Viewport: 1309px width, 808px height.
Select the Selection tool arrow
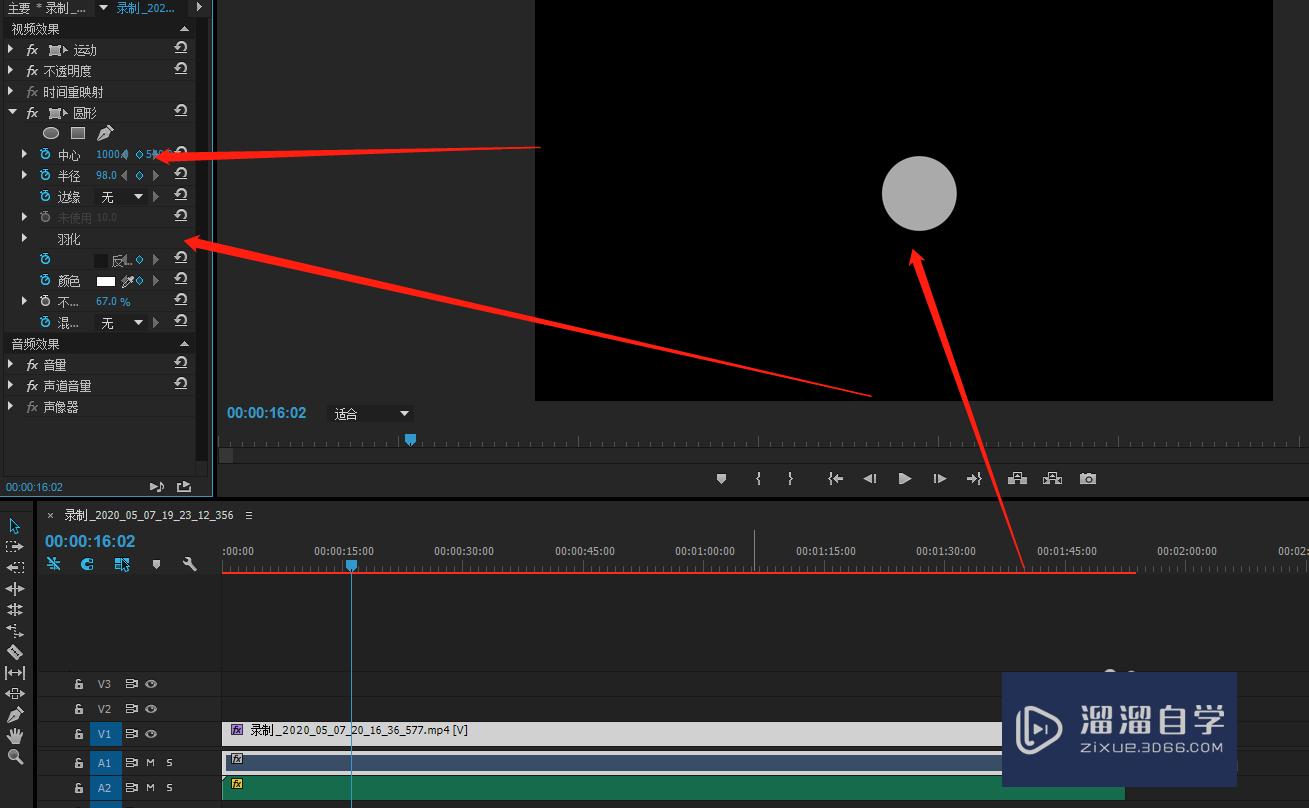pos(15,526)
